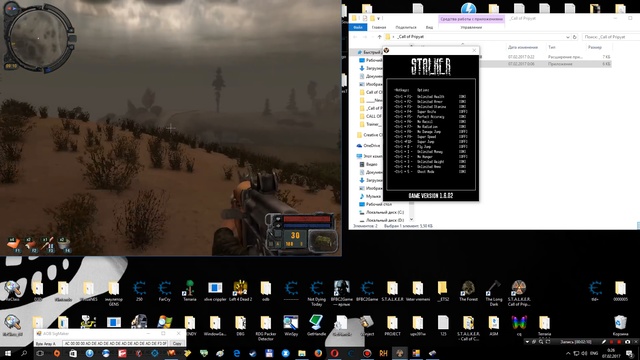Refresh the Explorer folder view

tap(575, 37)
